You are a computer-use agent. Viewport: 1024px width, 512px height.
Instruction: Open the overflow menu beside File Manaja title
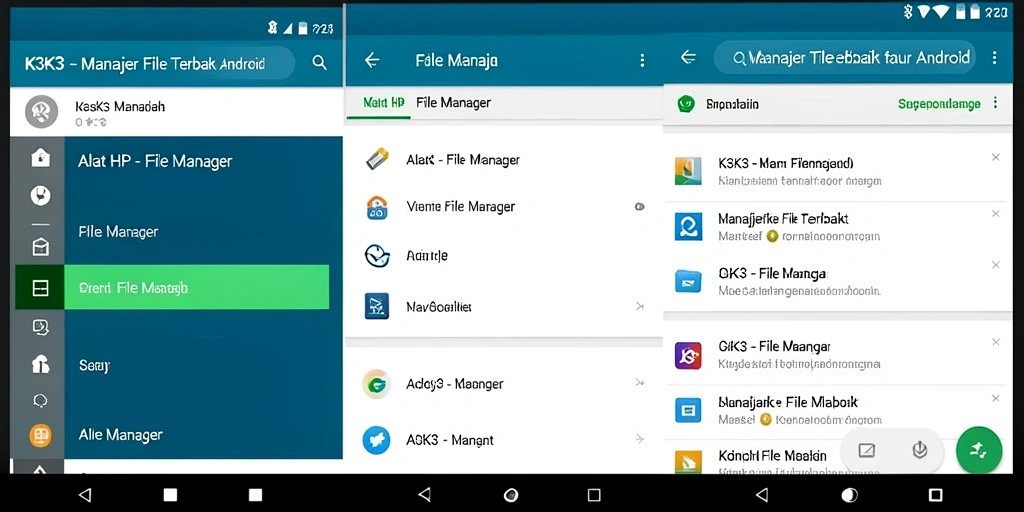pos(642,61)
